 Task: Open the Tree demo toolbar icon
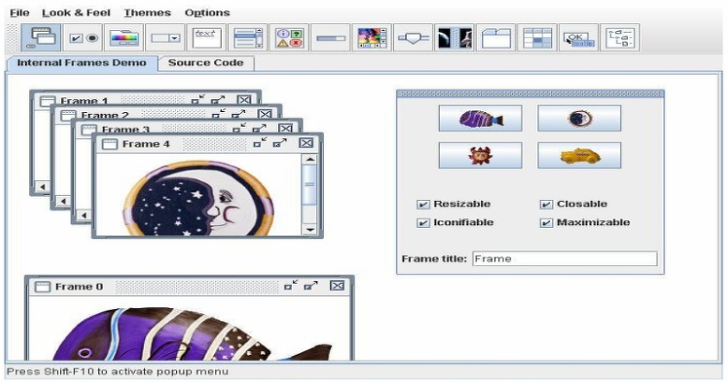(620, 38)
